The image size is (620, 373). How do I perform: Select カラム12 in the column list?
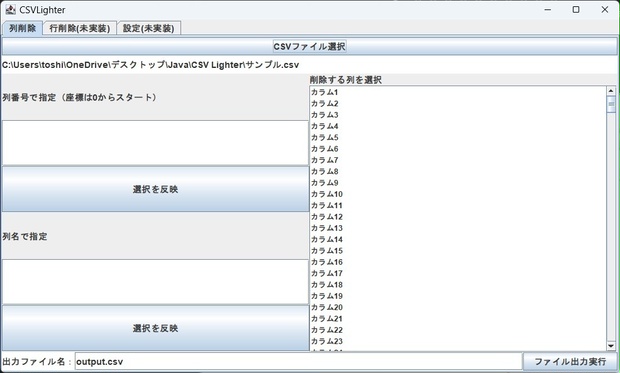coord(458,217)
